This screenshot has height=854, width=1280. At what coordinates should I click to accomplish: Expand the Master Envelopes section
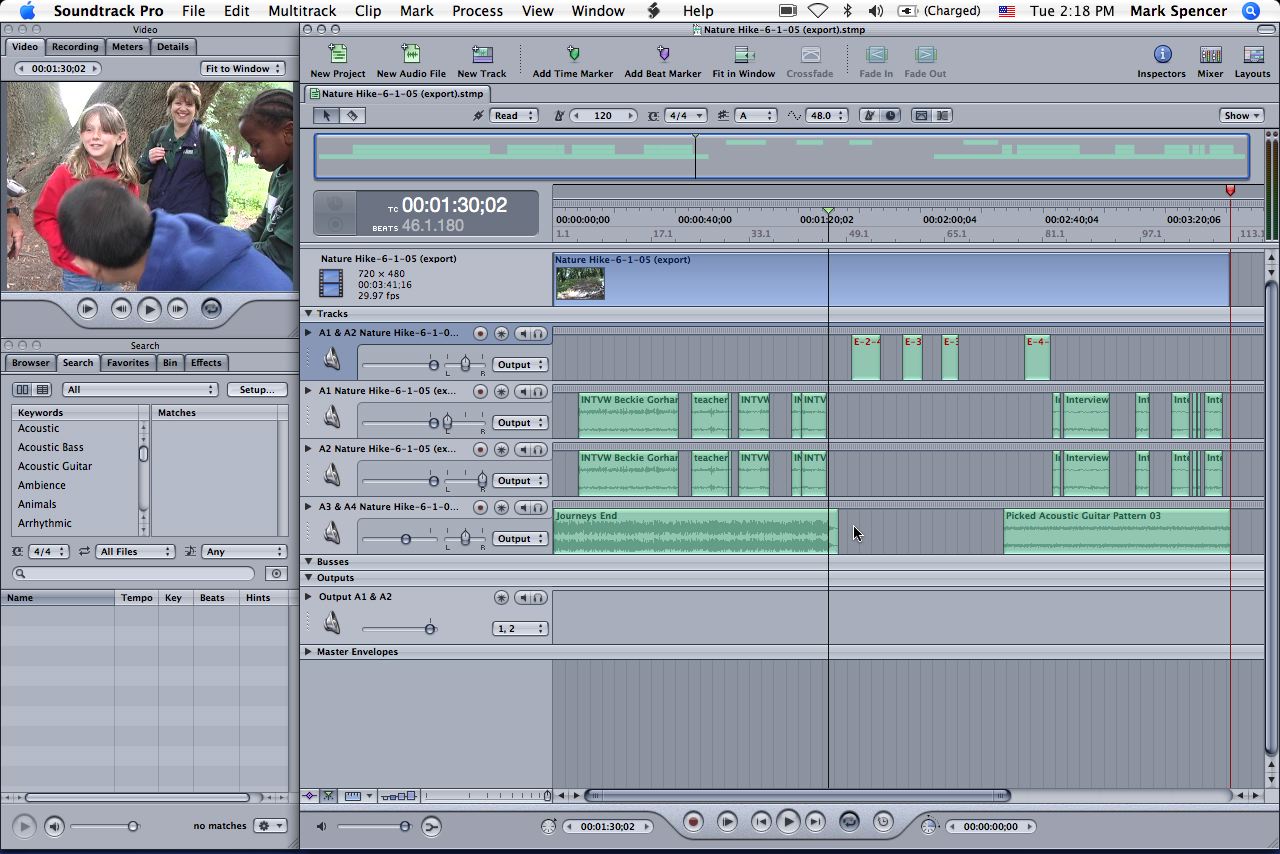coord(309,652)
